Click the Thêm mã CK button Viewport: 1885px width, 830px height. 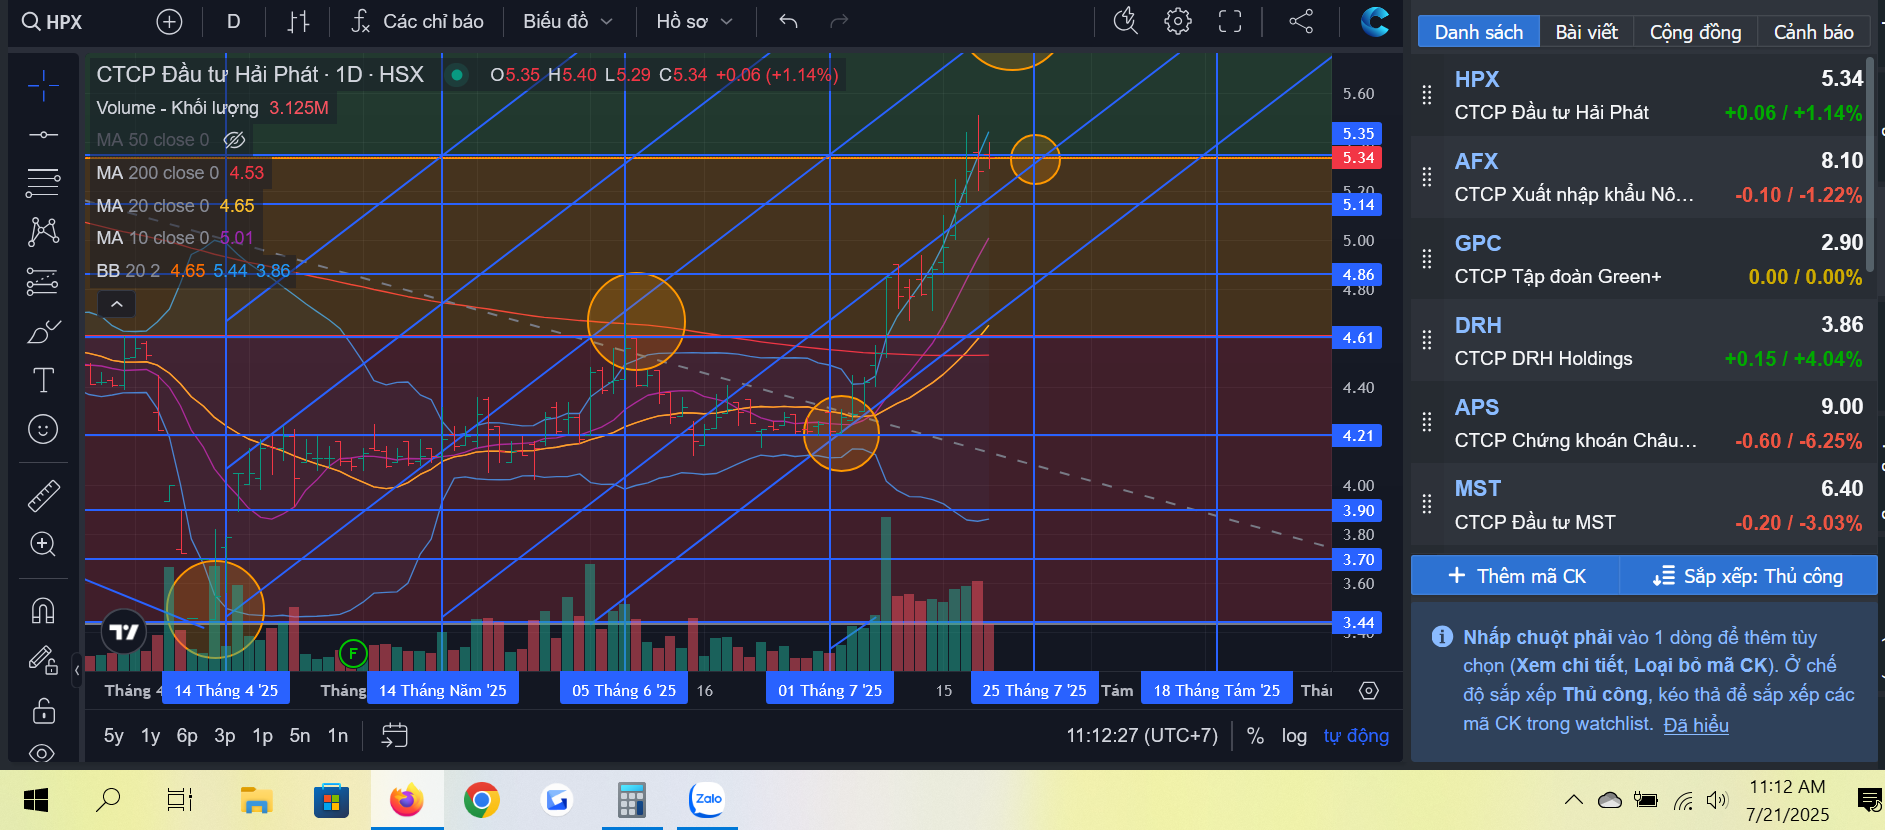click(1516, 576)
